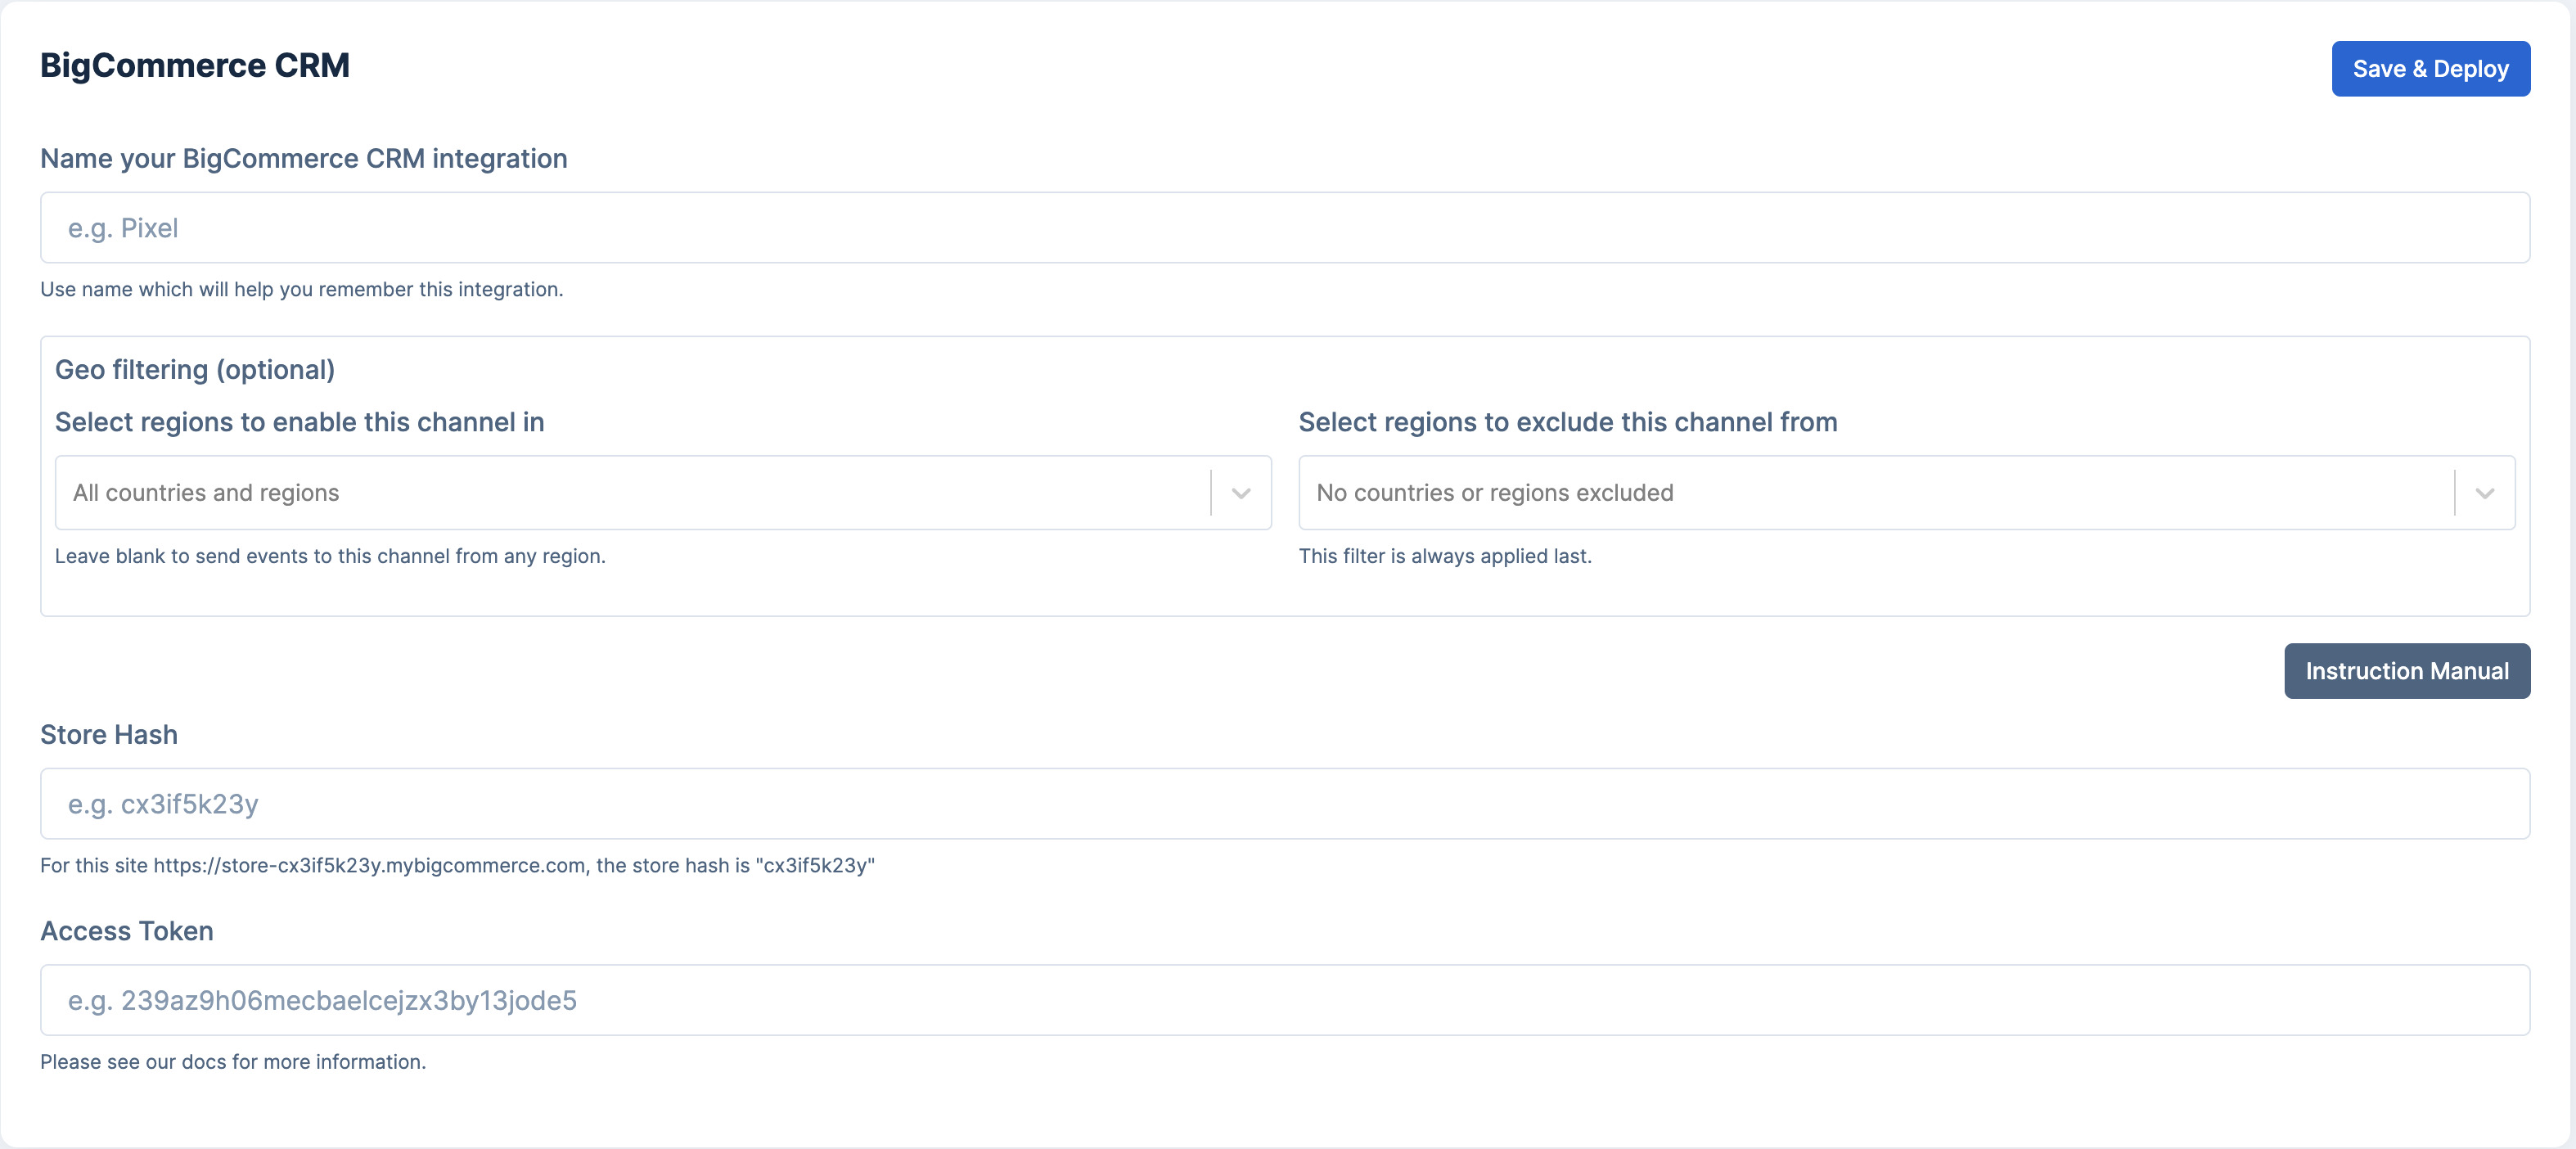Click into the Store Hash text field
Image resolution: width=2576 pixels, height=1149 pixels.
(1284, 804)
